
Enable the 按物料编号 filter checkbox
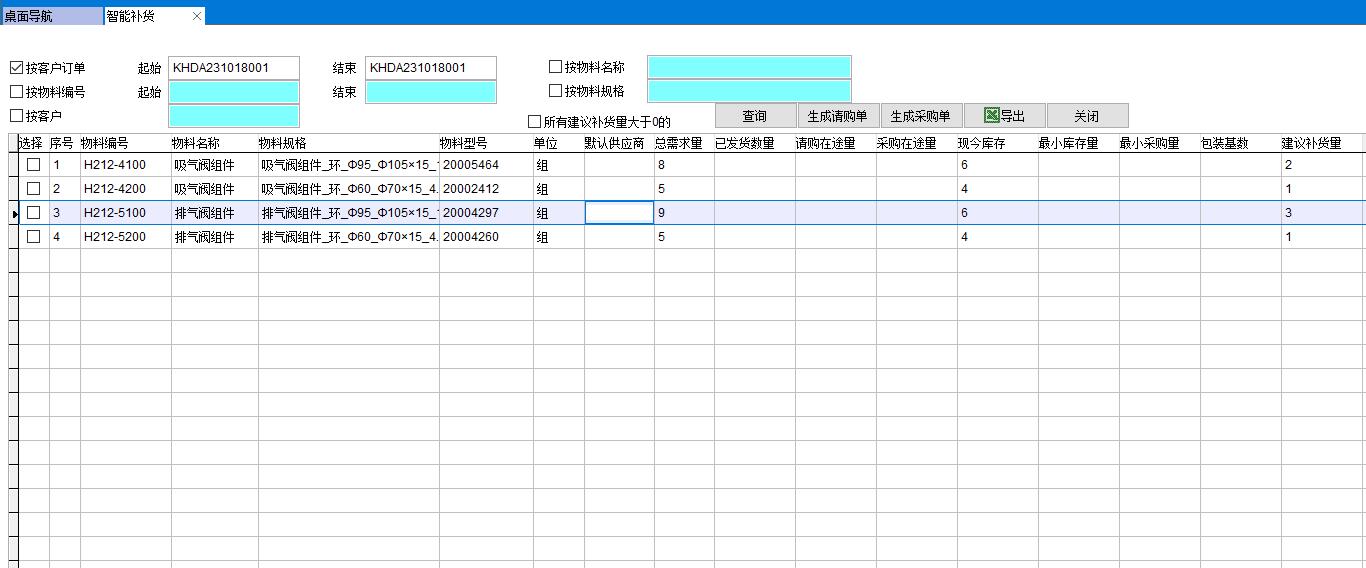tap(16, 92)
